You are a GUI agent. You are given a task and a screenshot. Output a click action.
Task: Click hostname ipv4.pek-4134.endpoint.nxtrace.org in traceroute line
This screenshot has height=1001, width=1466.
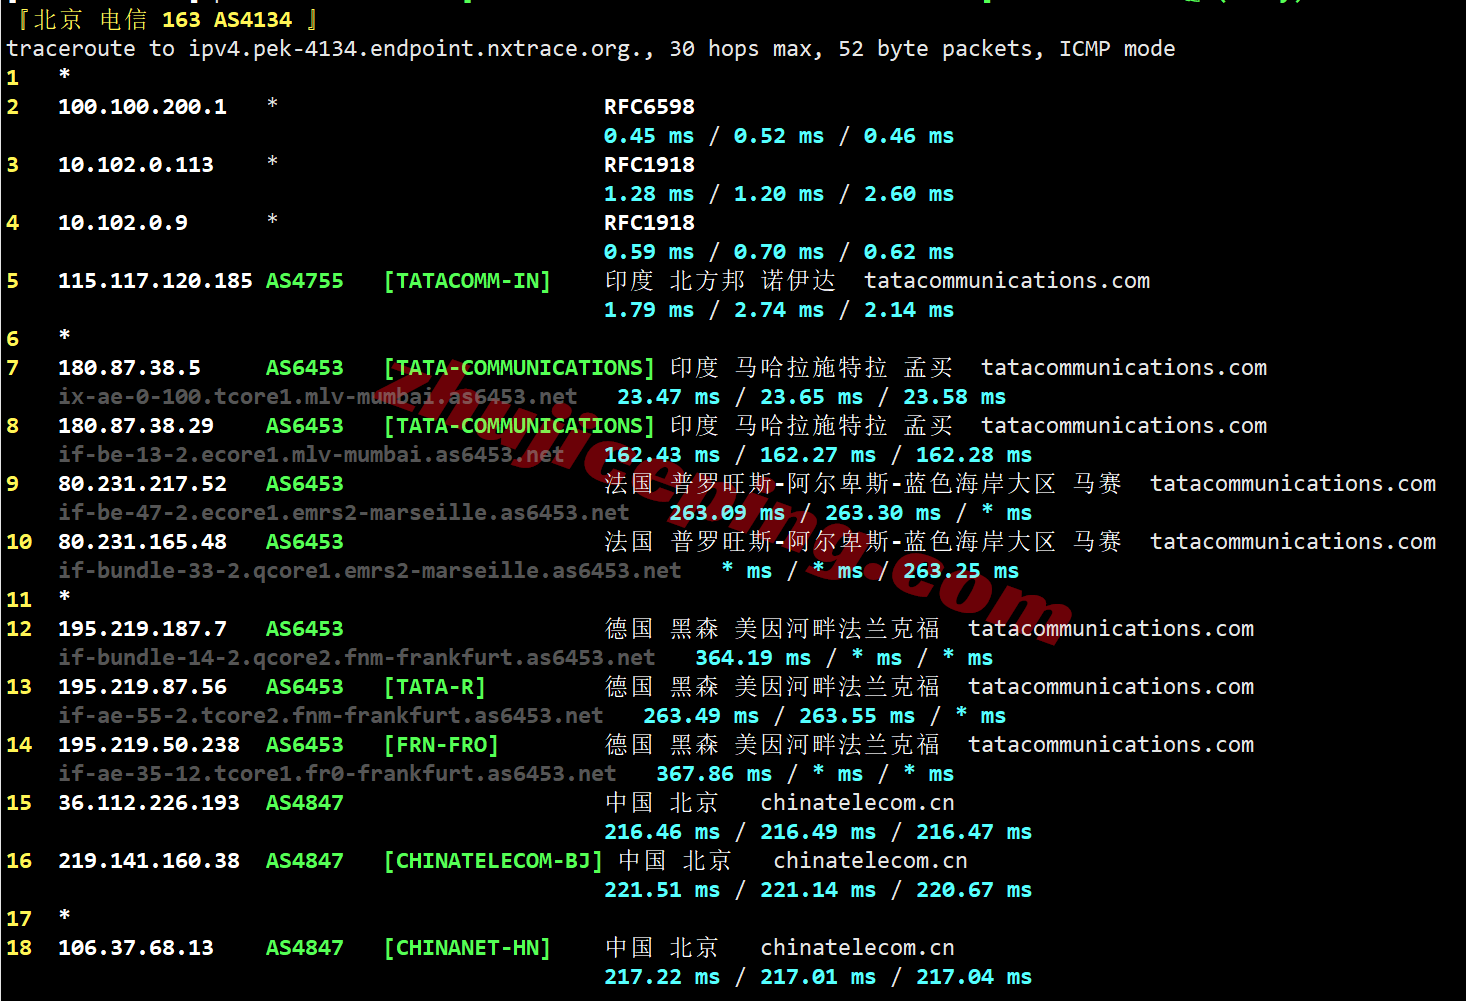[415, 49]
